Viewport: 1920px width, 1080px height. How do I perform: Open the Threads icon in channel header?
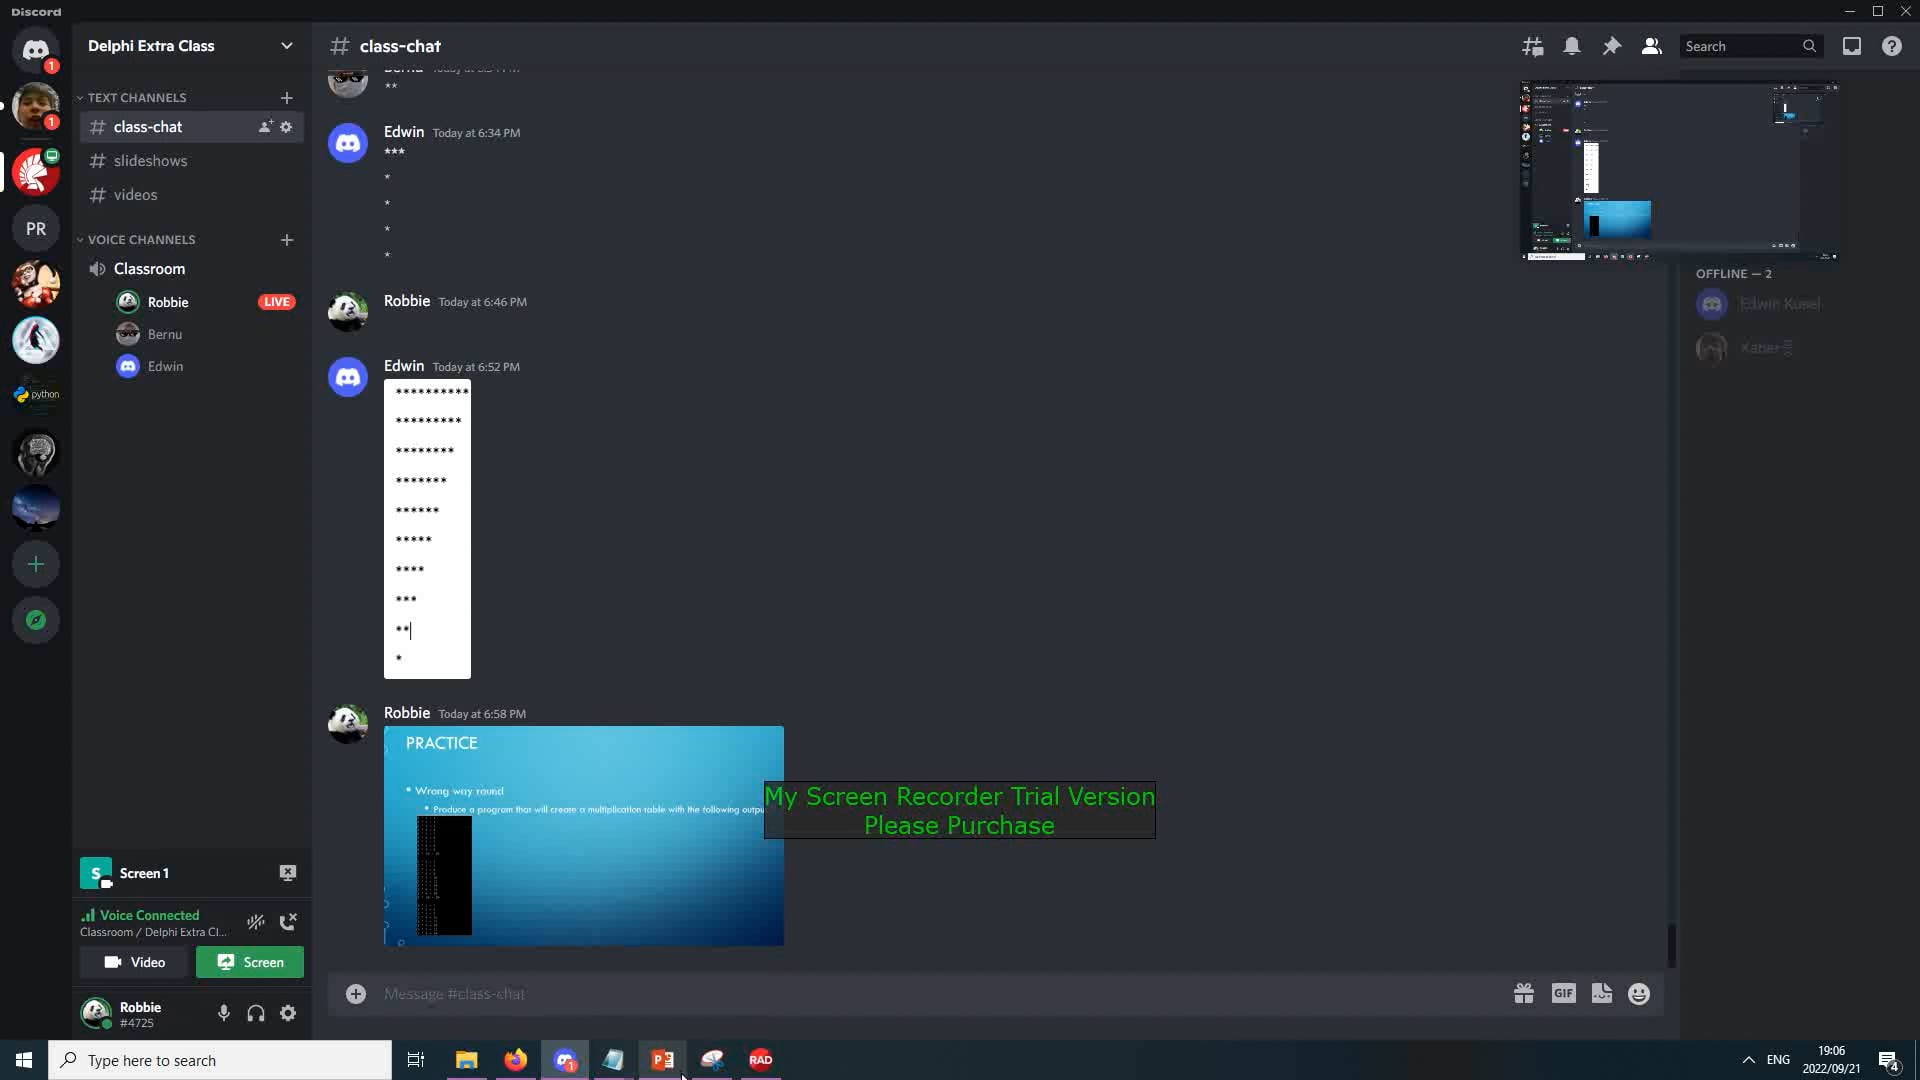[1532, 46]
